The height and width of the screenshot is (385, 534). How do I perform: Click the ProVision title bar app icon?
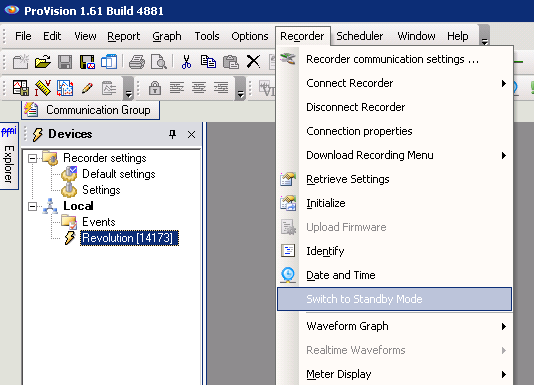coord(12,10)
